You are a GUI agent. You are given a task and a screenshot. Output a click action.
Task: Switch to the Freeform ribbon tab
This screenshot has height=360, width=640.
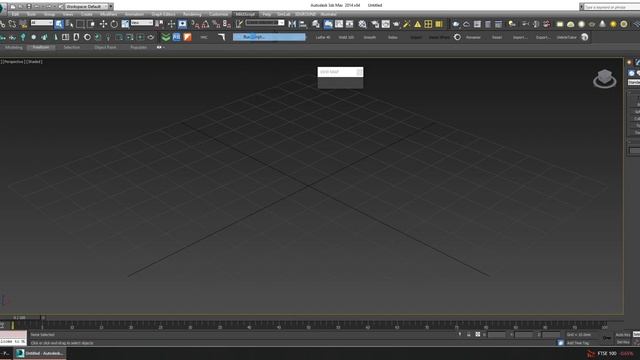pos(41,47)
